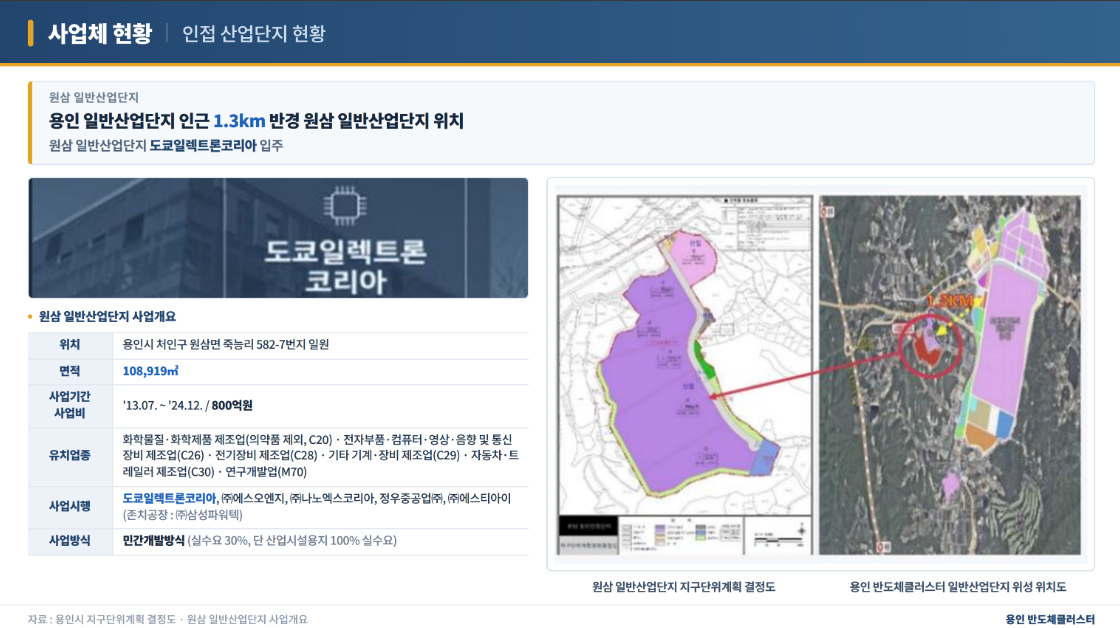Click the 자료 source footnote text
This screenshot has height=628, width=1120.
167,619
